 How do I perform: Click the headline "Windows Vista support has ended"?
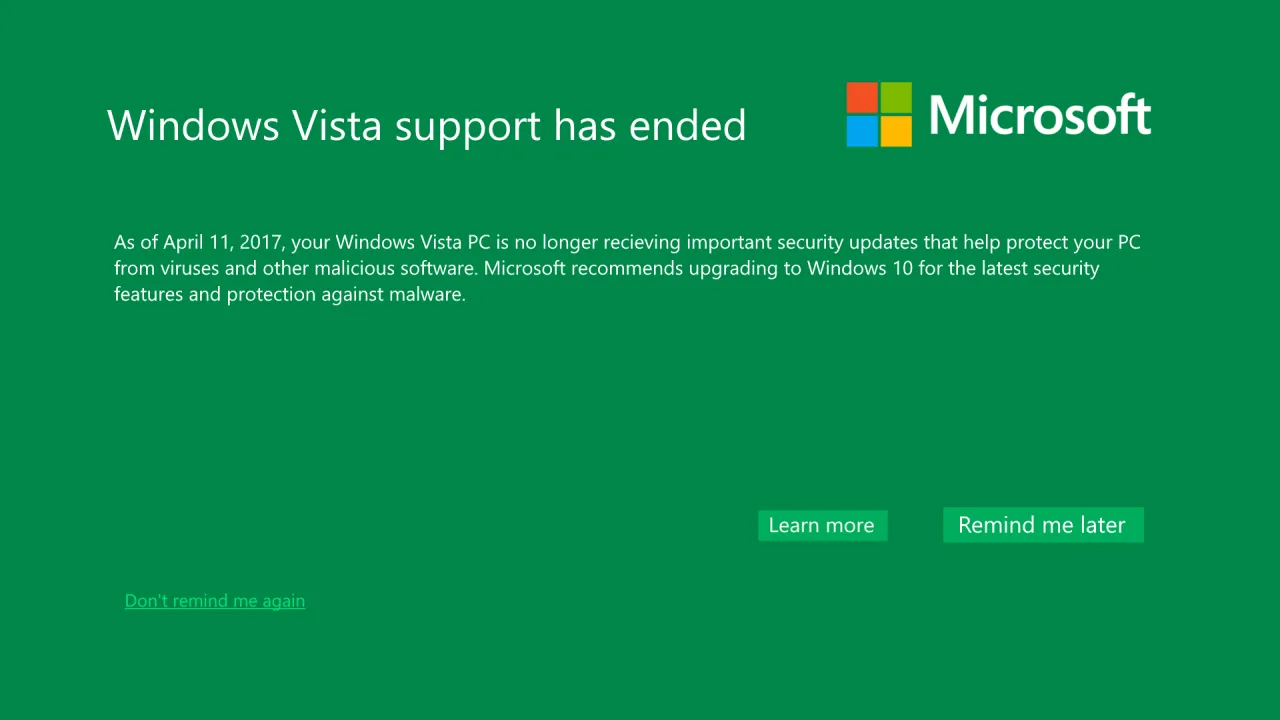pyautogui.click(x=427, y=125)
